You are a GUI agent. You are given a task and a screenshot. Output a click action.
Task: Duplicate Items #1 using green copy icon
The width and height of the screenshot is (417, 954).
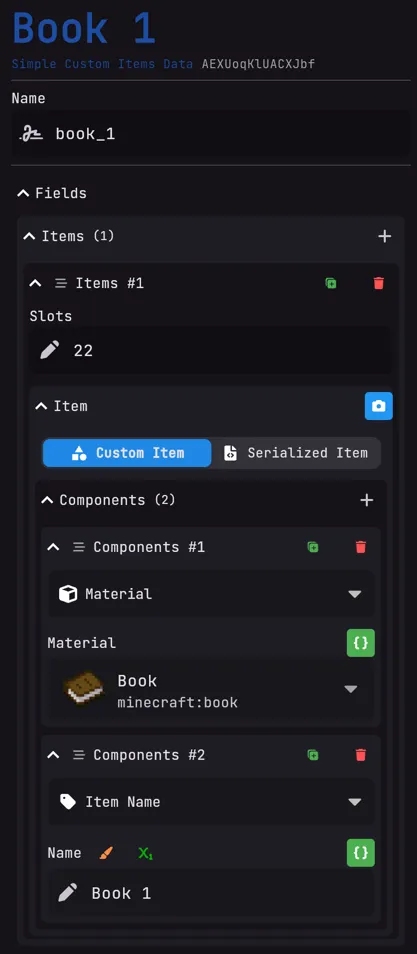tap(331, 283)
